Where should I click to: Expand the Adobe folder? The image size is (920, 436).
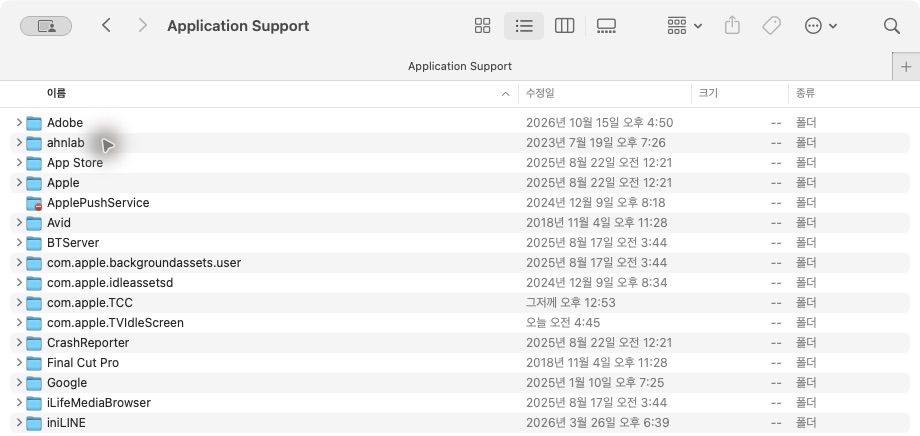coord(19,123)
